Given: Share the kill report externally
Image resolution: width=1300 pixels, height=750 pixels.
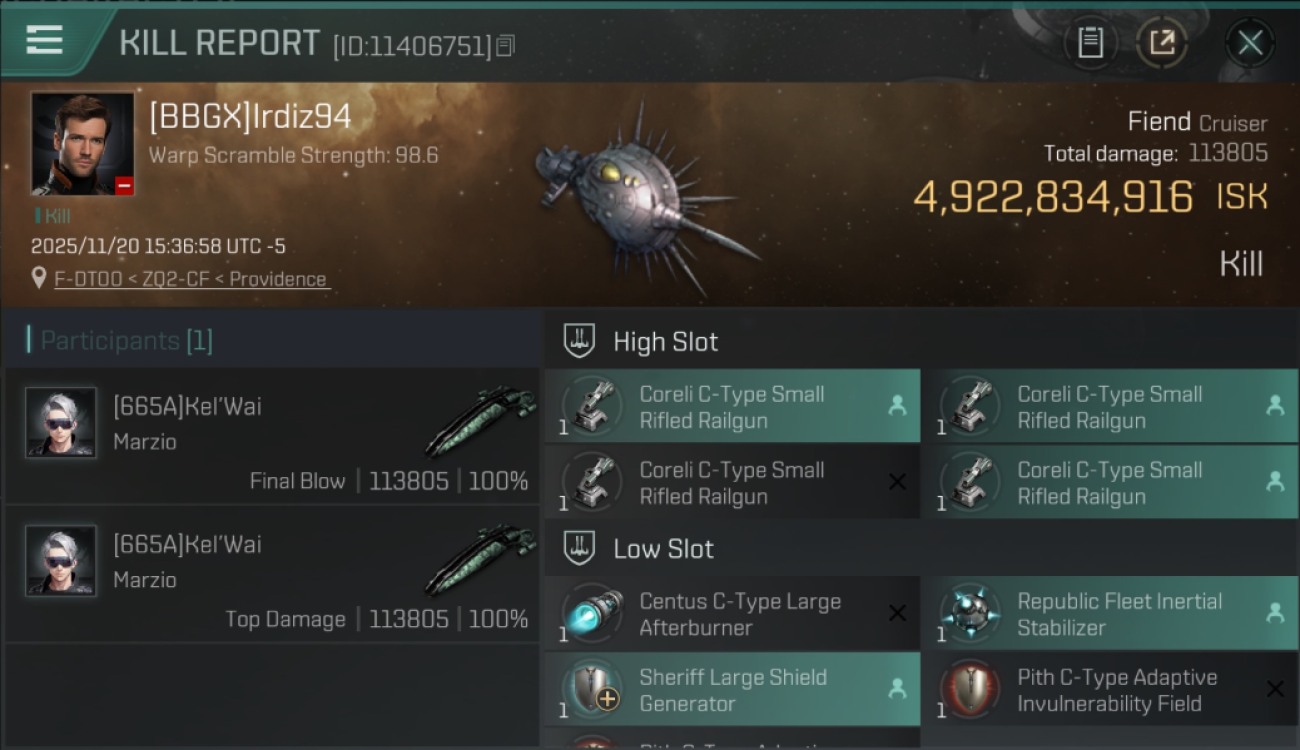Looking at the screenshot, I should 1162,43.
